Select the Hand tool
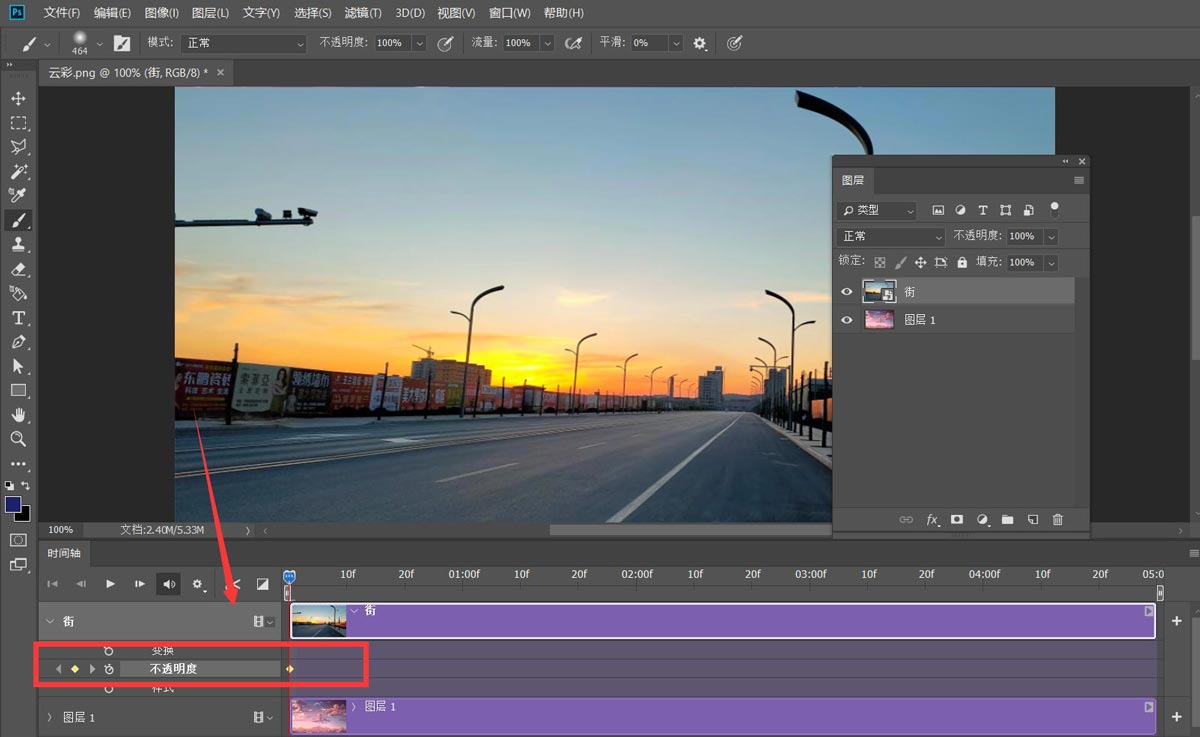 tap(18, 415)
